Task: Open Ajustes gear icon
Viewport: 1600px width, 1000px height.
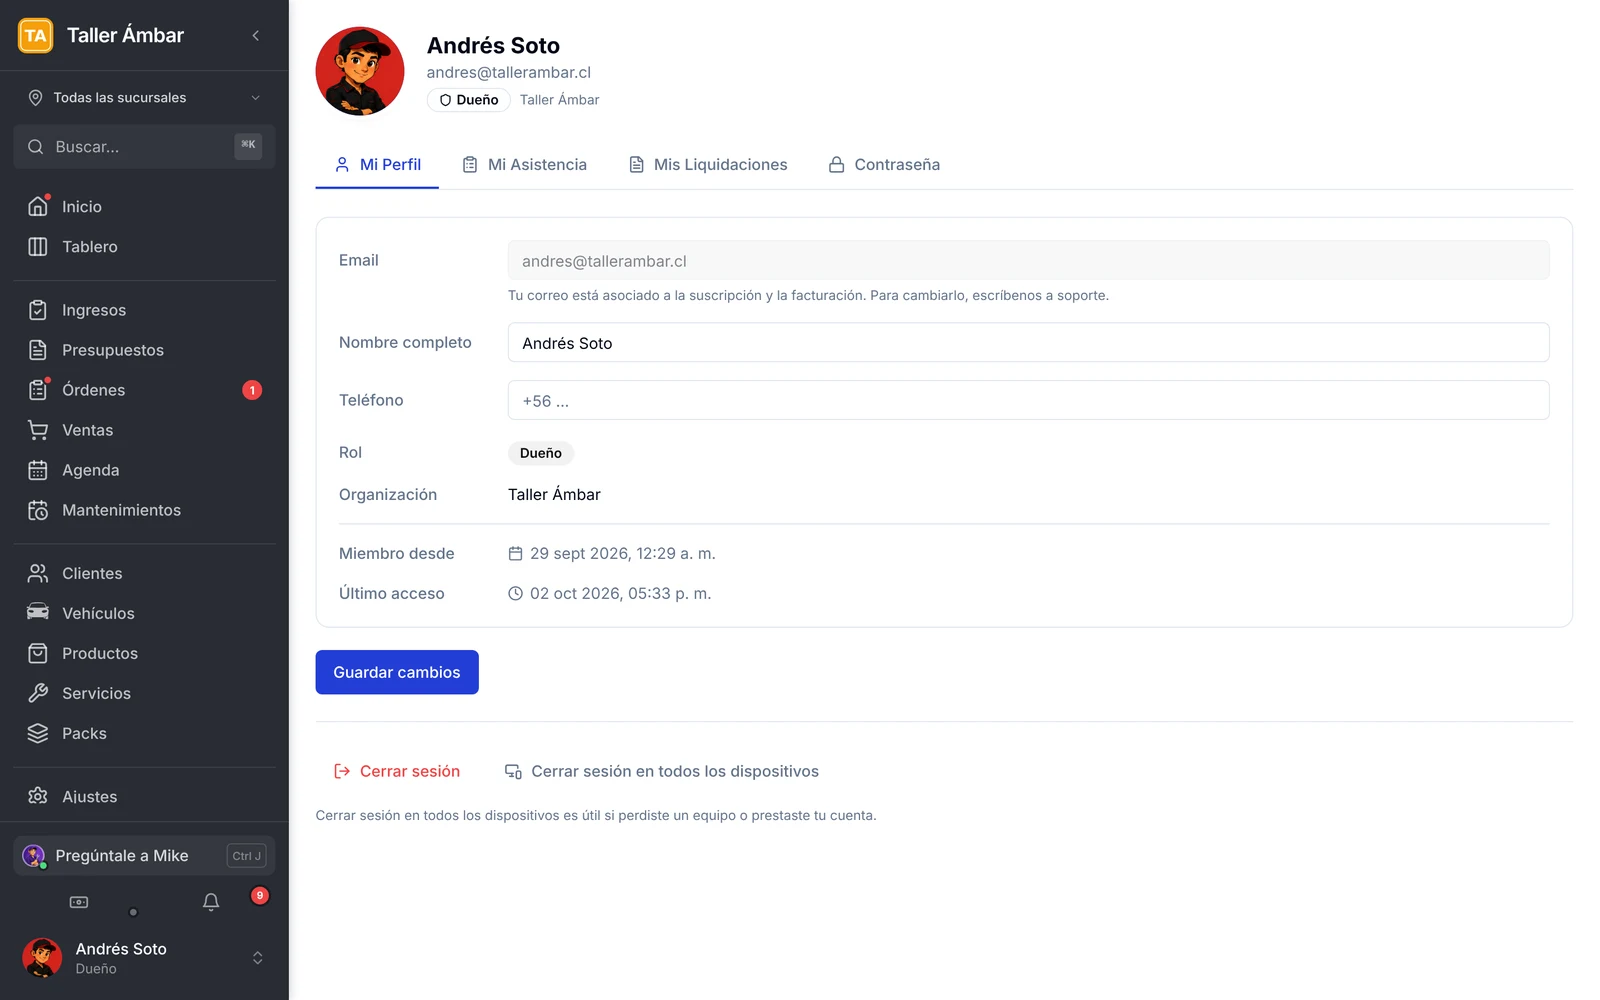Action: point(38,796)
